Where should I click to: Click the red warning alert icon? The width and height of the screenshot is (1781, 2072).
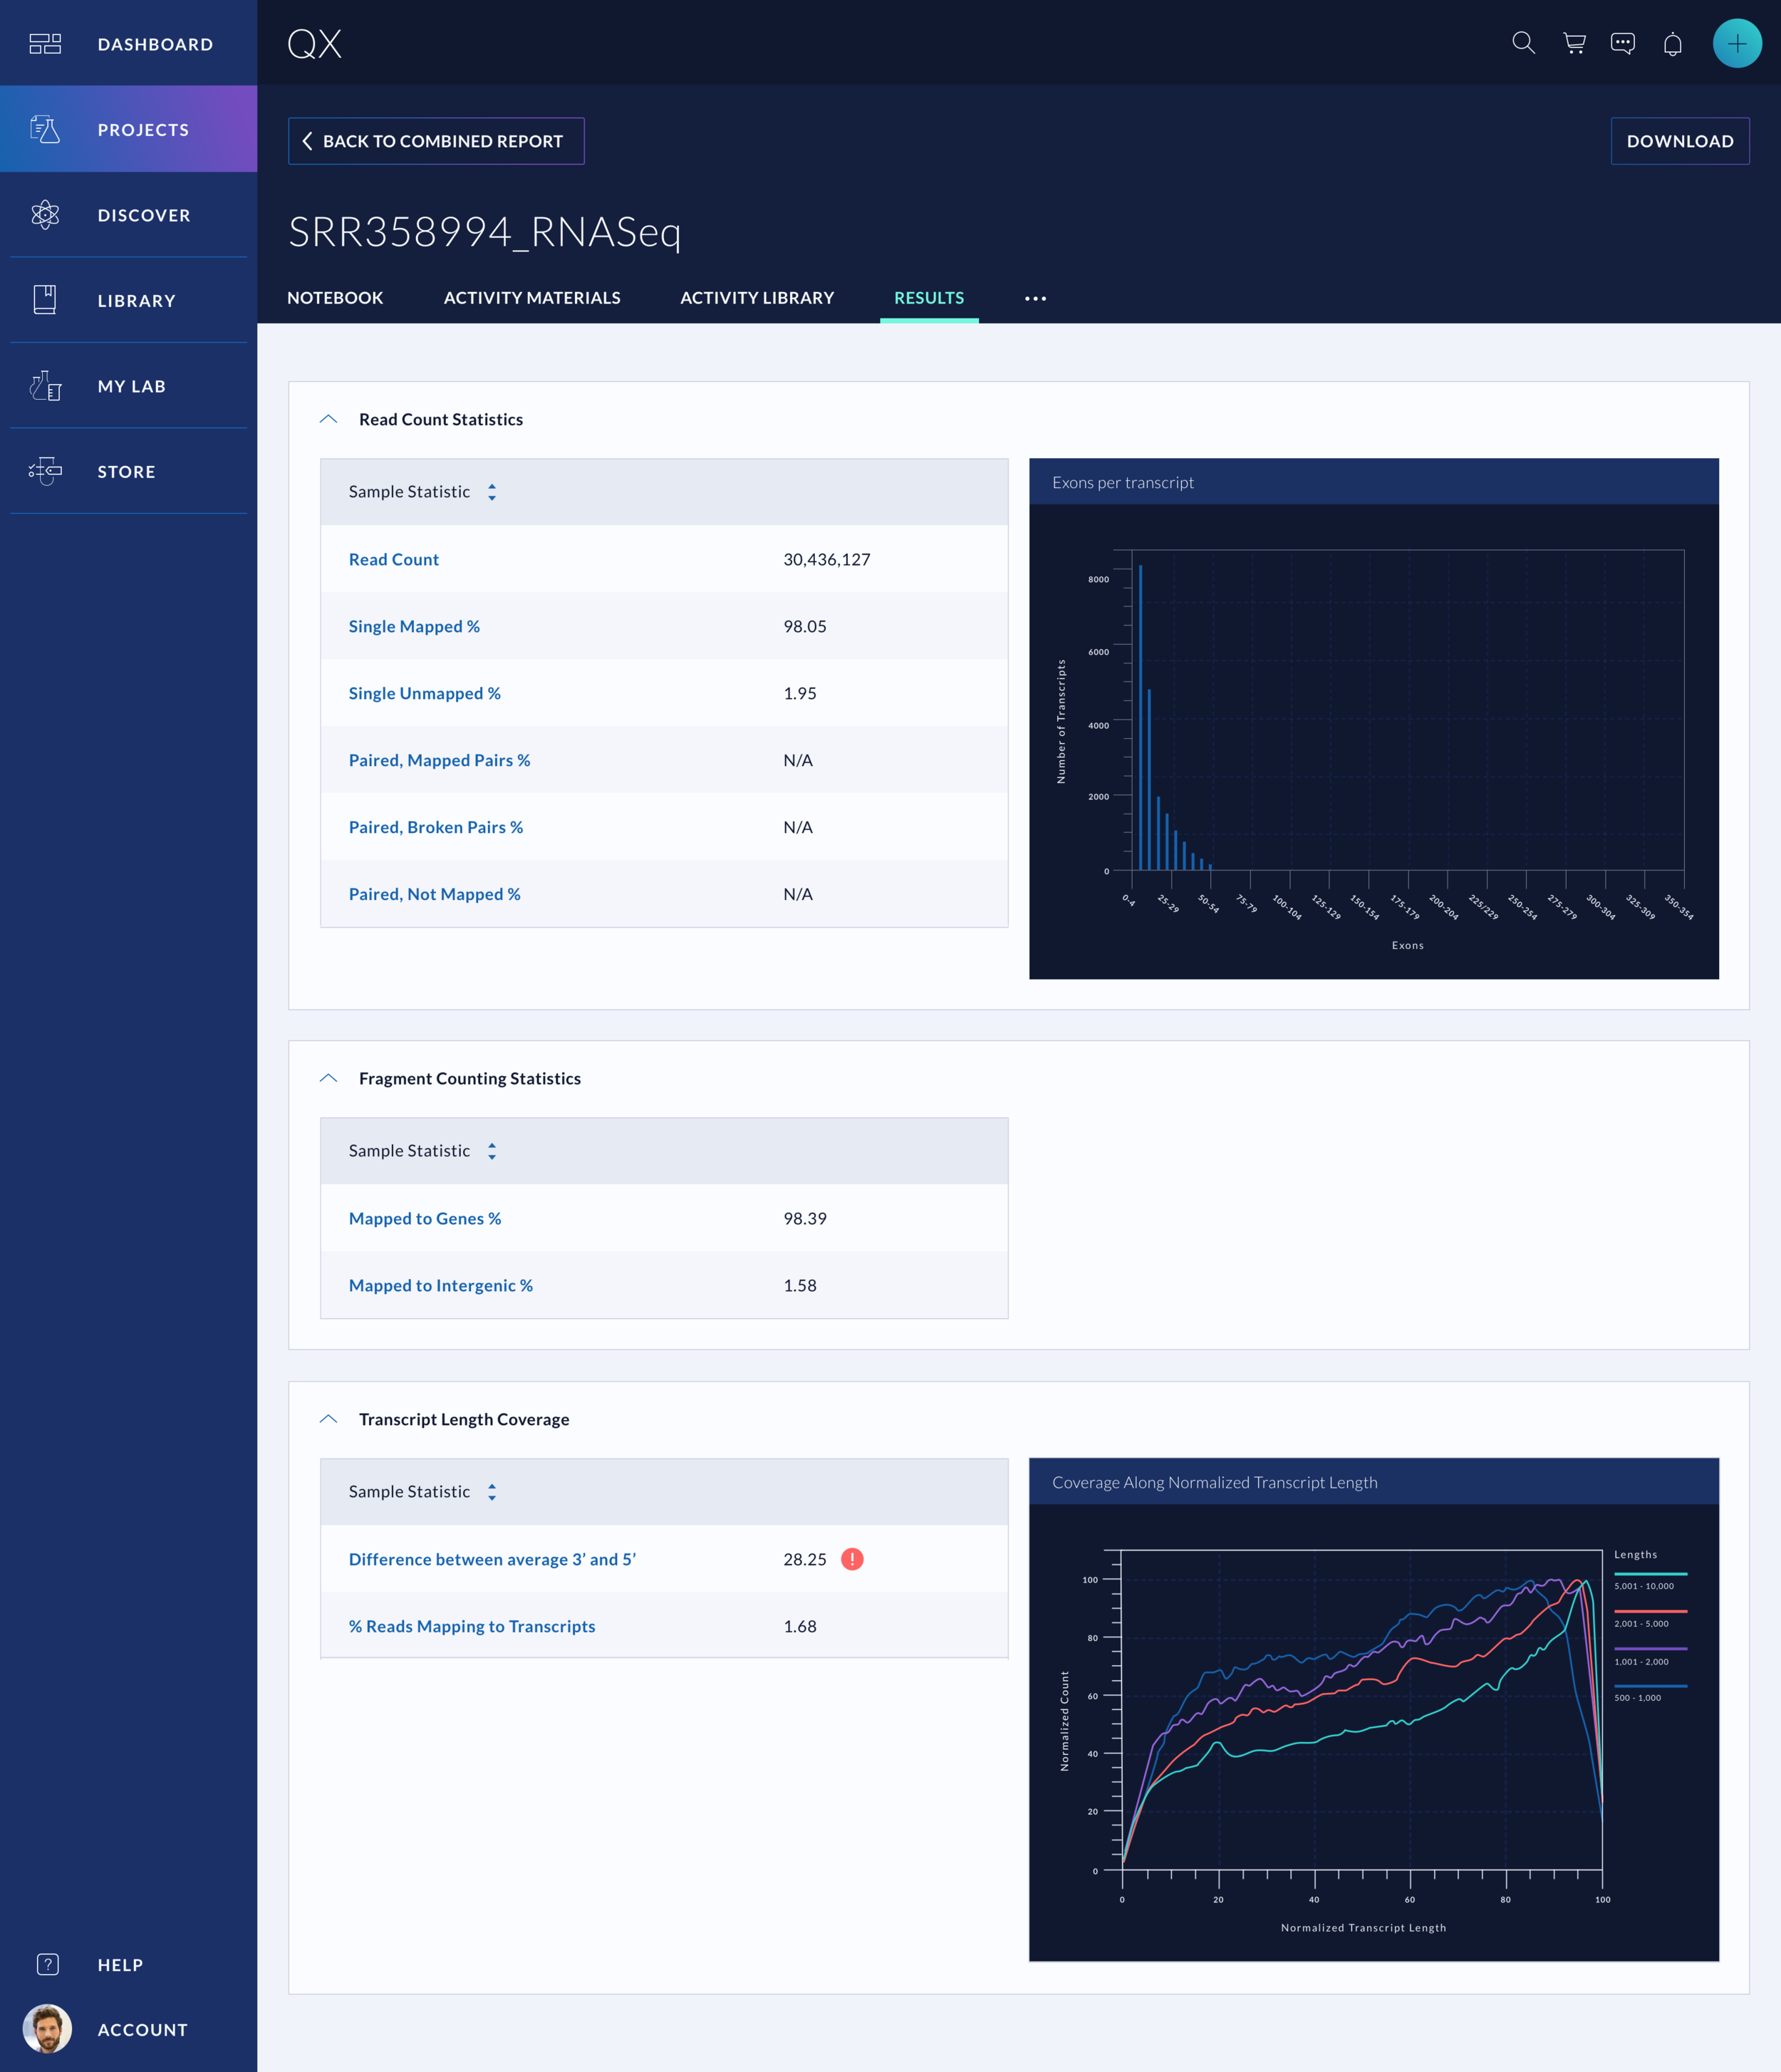852,1559
